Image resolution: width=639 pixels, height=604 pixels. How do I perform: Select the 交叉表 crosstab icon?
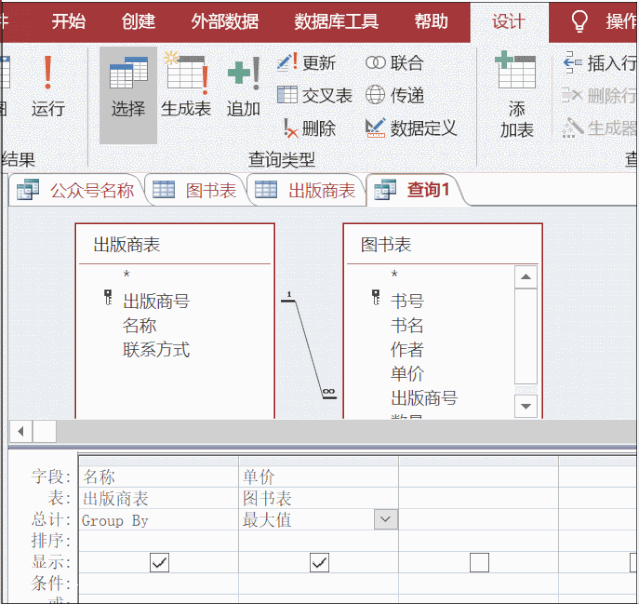pos(315,95)
